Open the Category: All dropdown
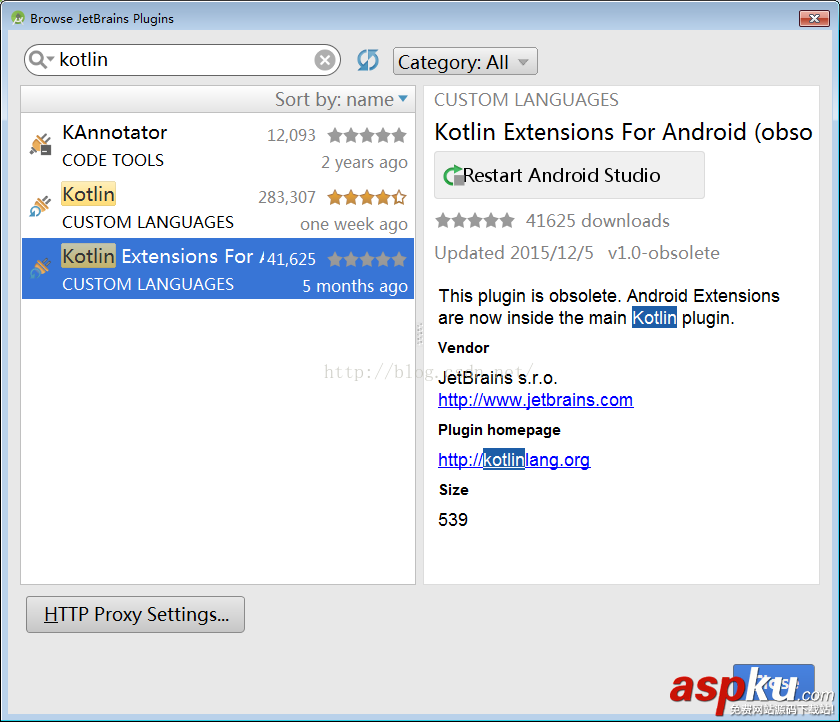 pyautogui.click(x=465, y=62)
